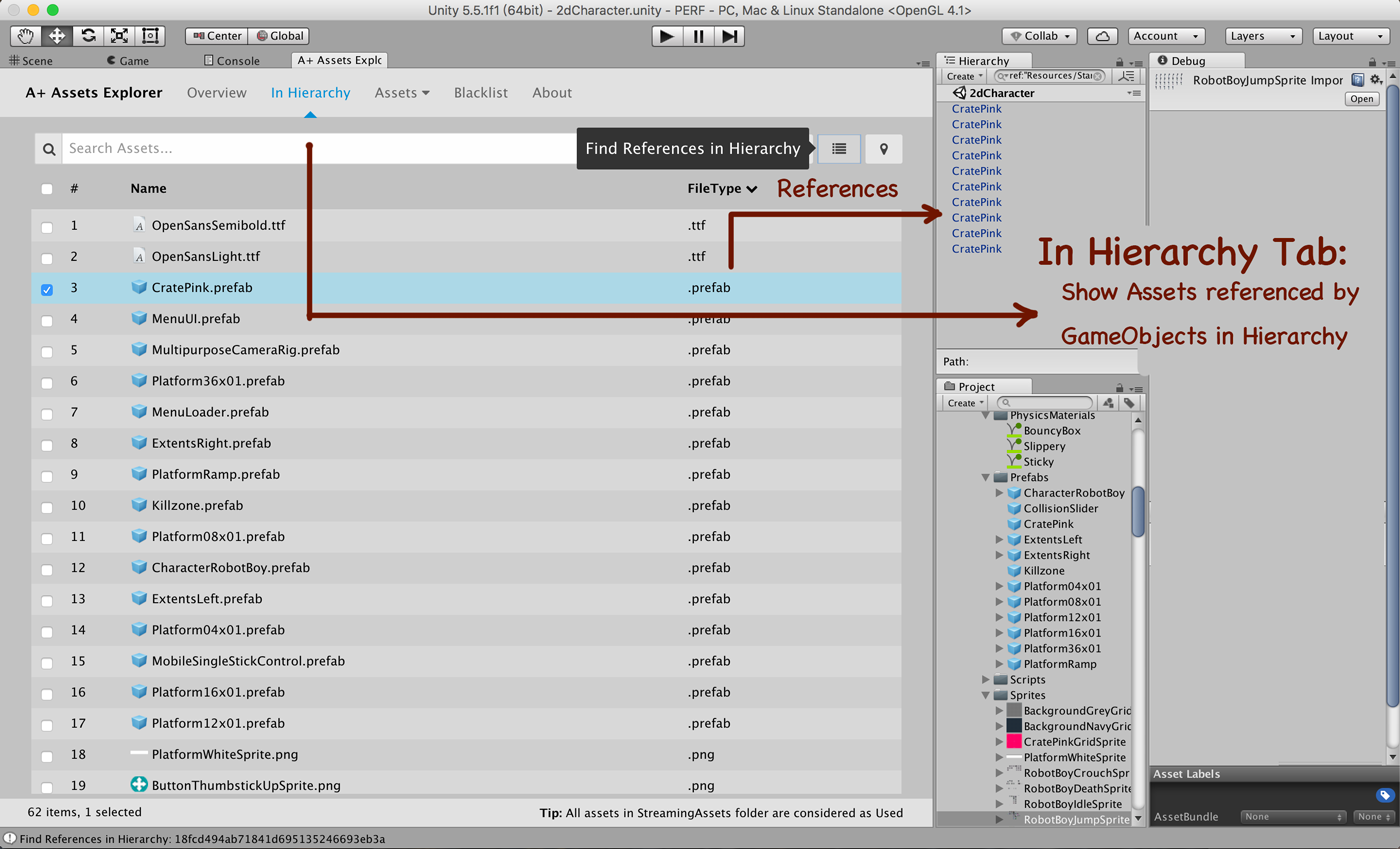Clear the Hierarchy search field

click(x=1098, y=76)
